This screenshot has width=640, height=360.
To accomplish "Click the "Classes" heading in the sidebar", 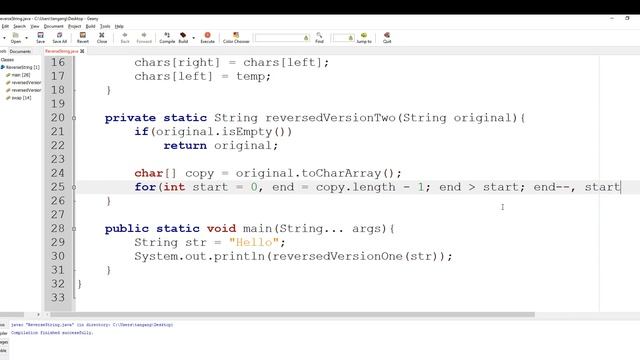I will [x=7, y=60].
